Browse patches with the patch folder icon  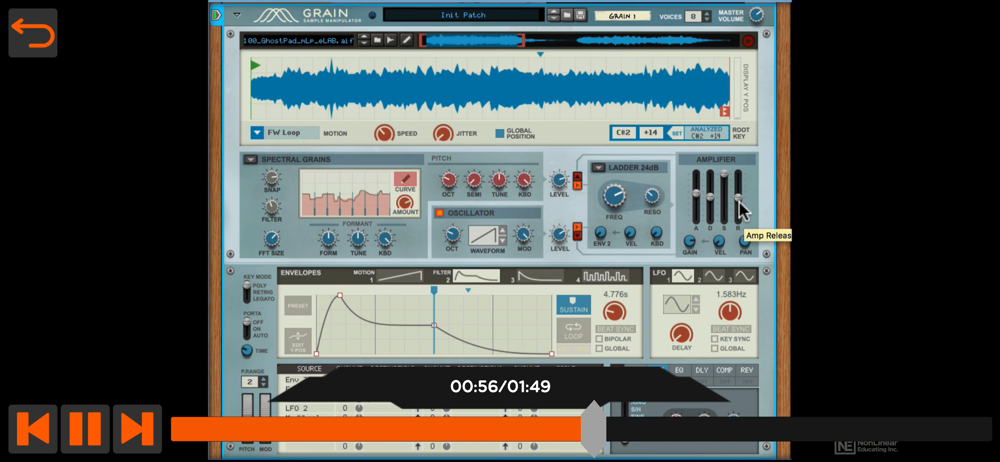pos(567,15)
